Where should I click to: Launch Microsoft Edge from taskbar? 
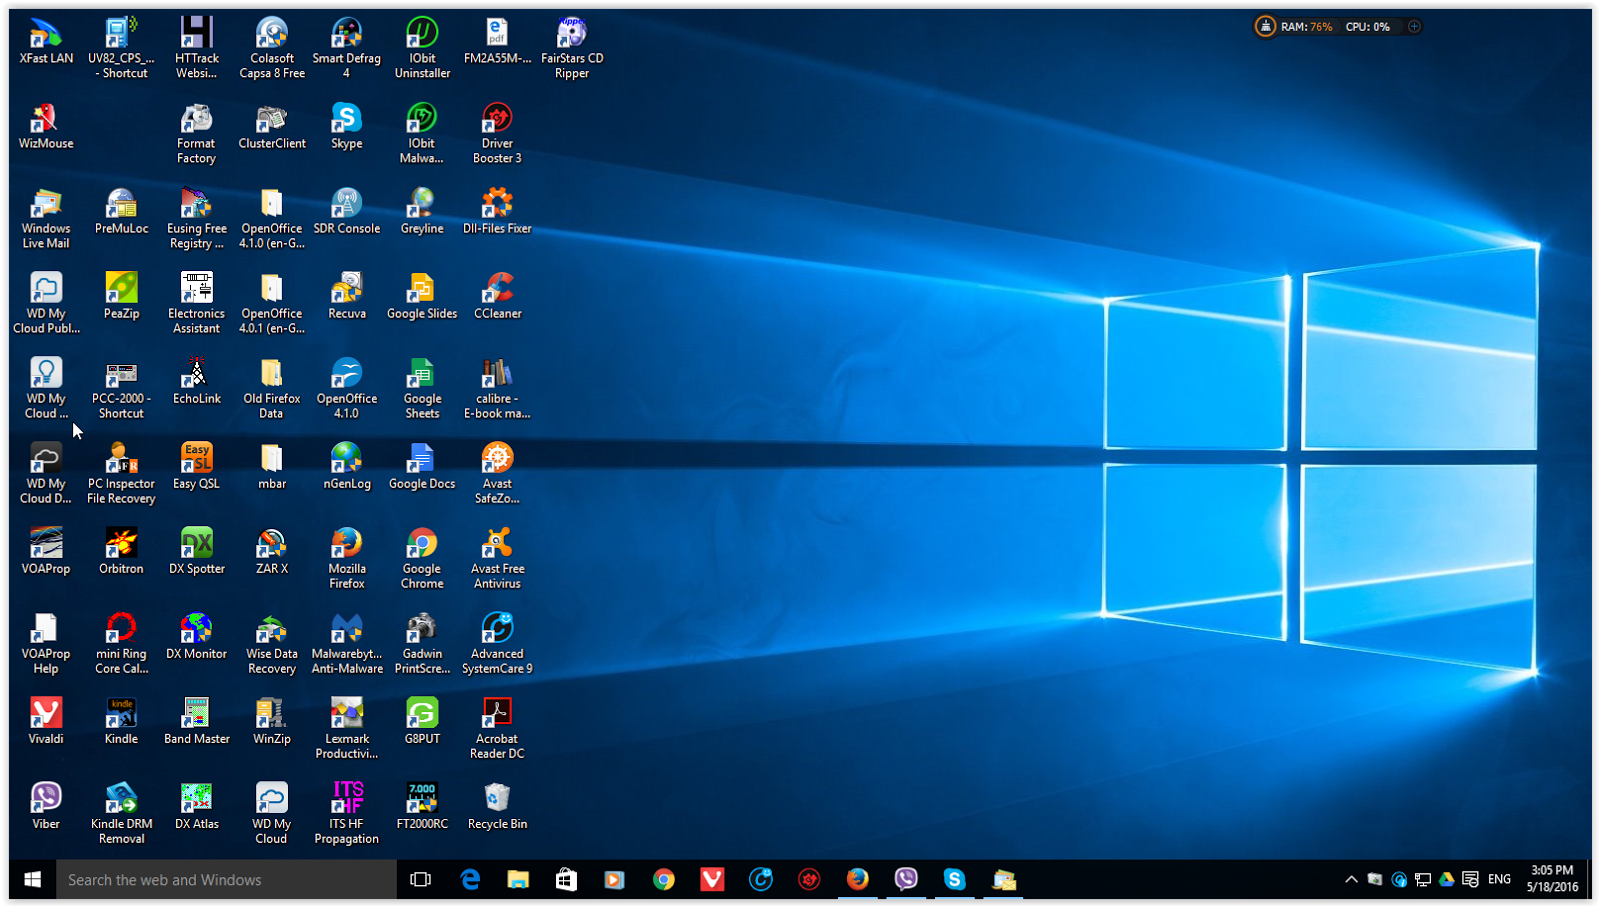point(470,880)
